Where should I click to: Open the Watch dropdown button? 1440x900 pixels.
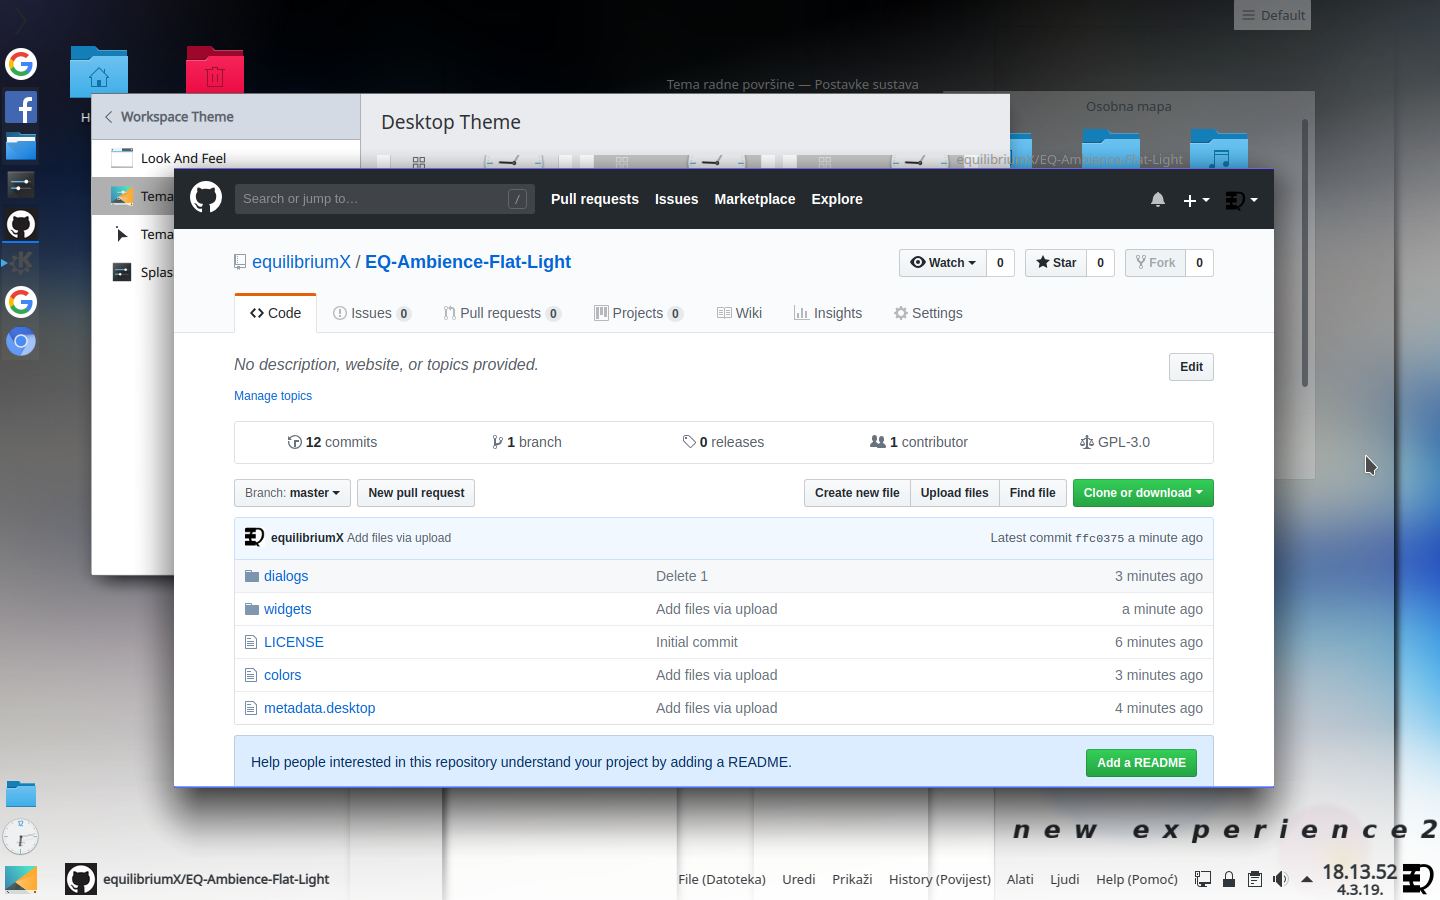tap(942, 263)
